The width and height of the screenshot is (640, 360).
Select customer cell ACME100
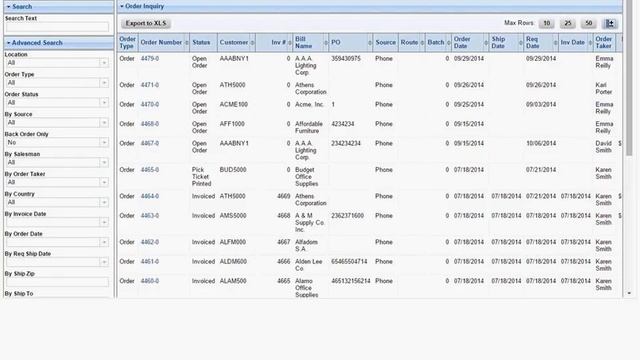pos(233,104)
